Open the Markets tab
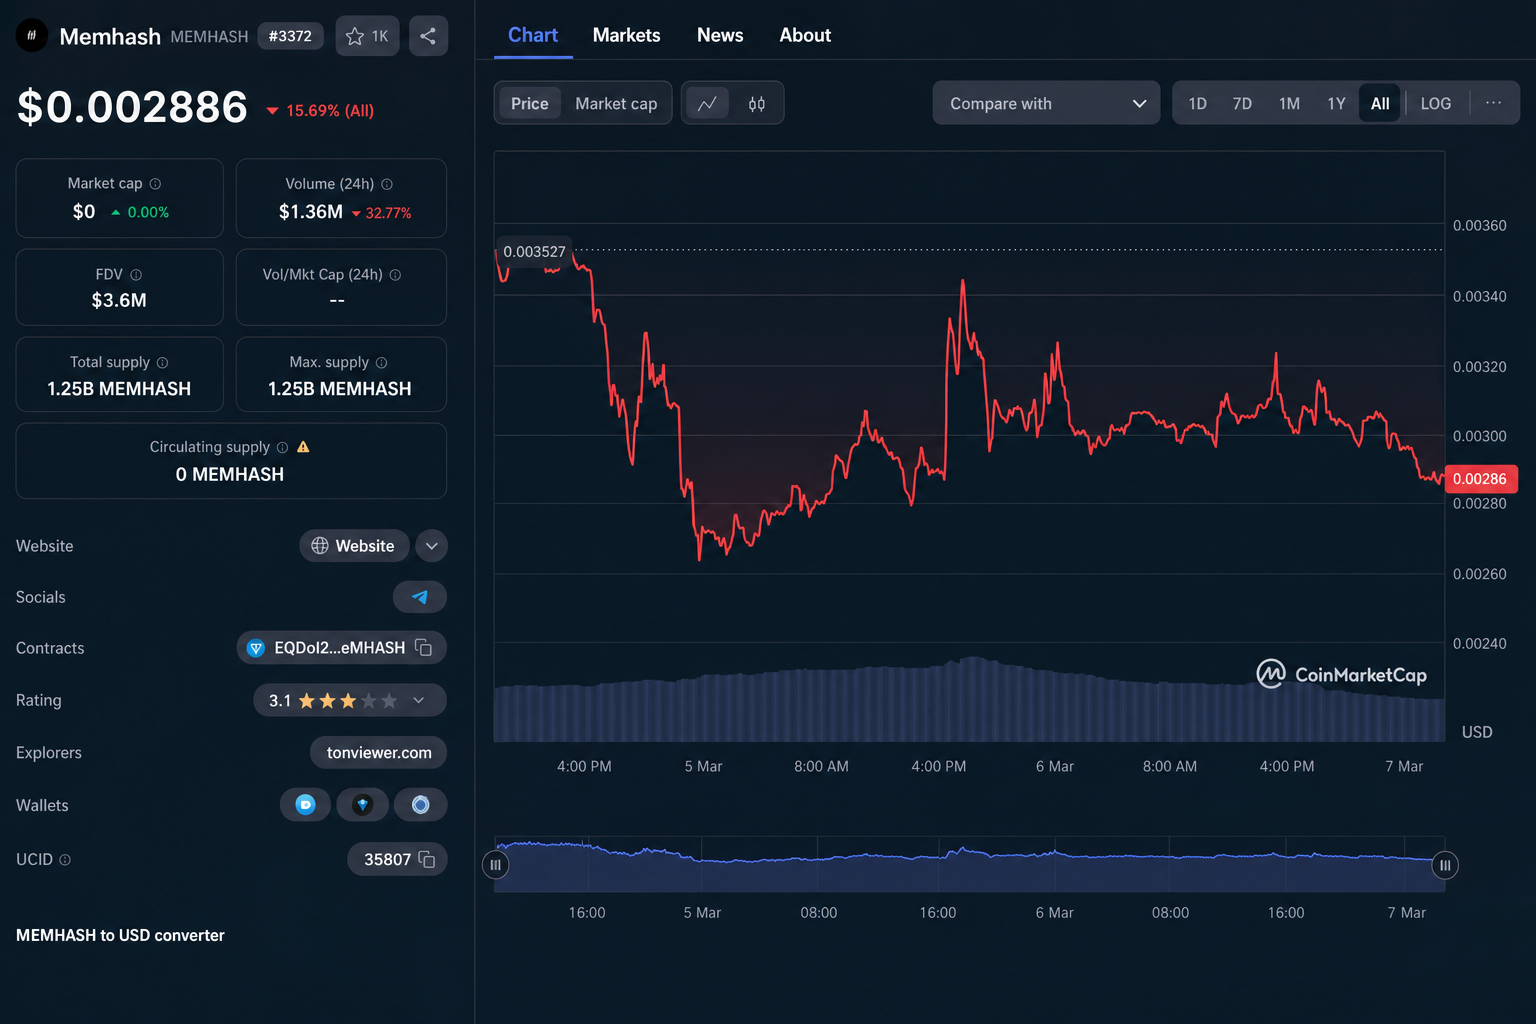 click(626, 35)
